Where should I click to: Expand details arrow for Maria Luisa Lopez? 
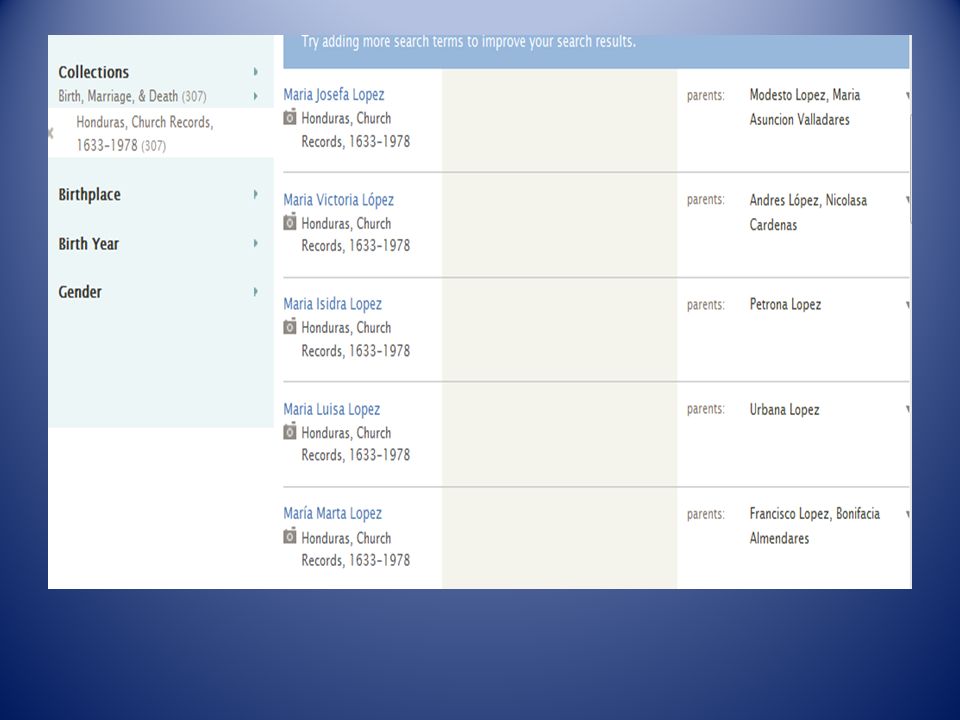(x=907, y=410)
